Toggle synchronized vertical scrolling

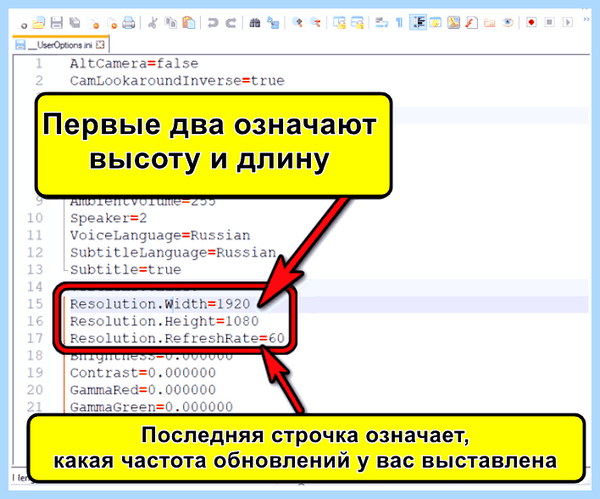(x=339, y=23)
